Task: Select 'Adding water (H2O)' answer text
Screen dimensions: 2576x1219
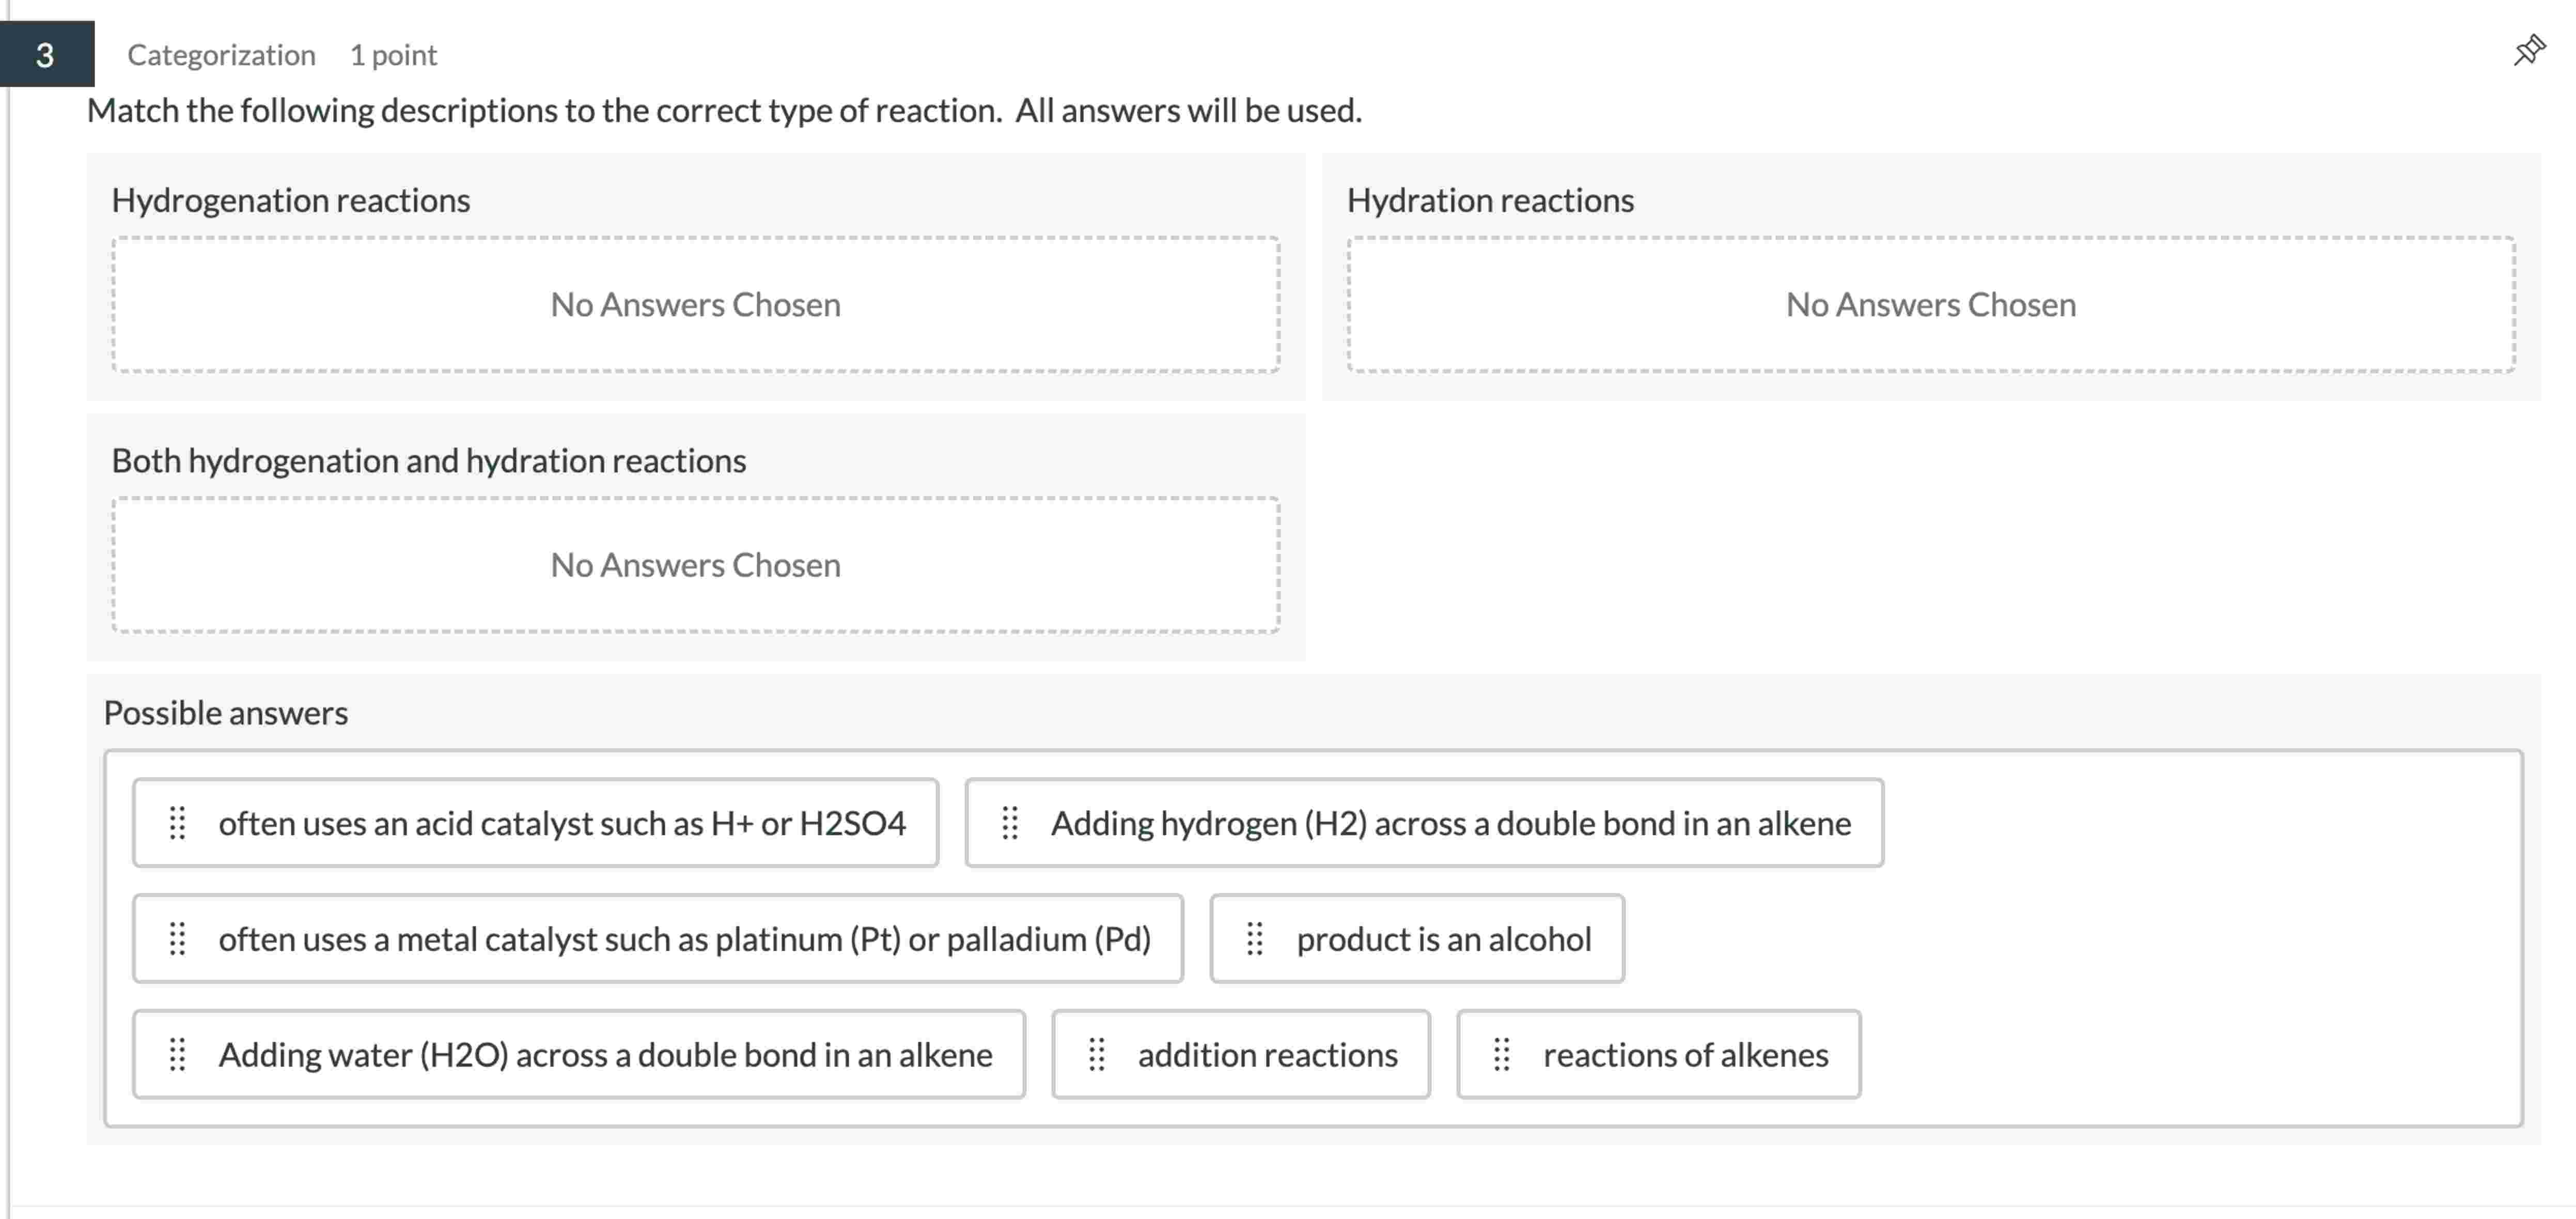Action: [605, 1055]
